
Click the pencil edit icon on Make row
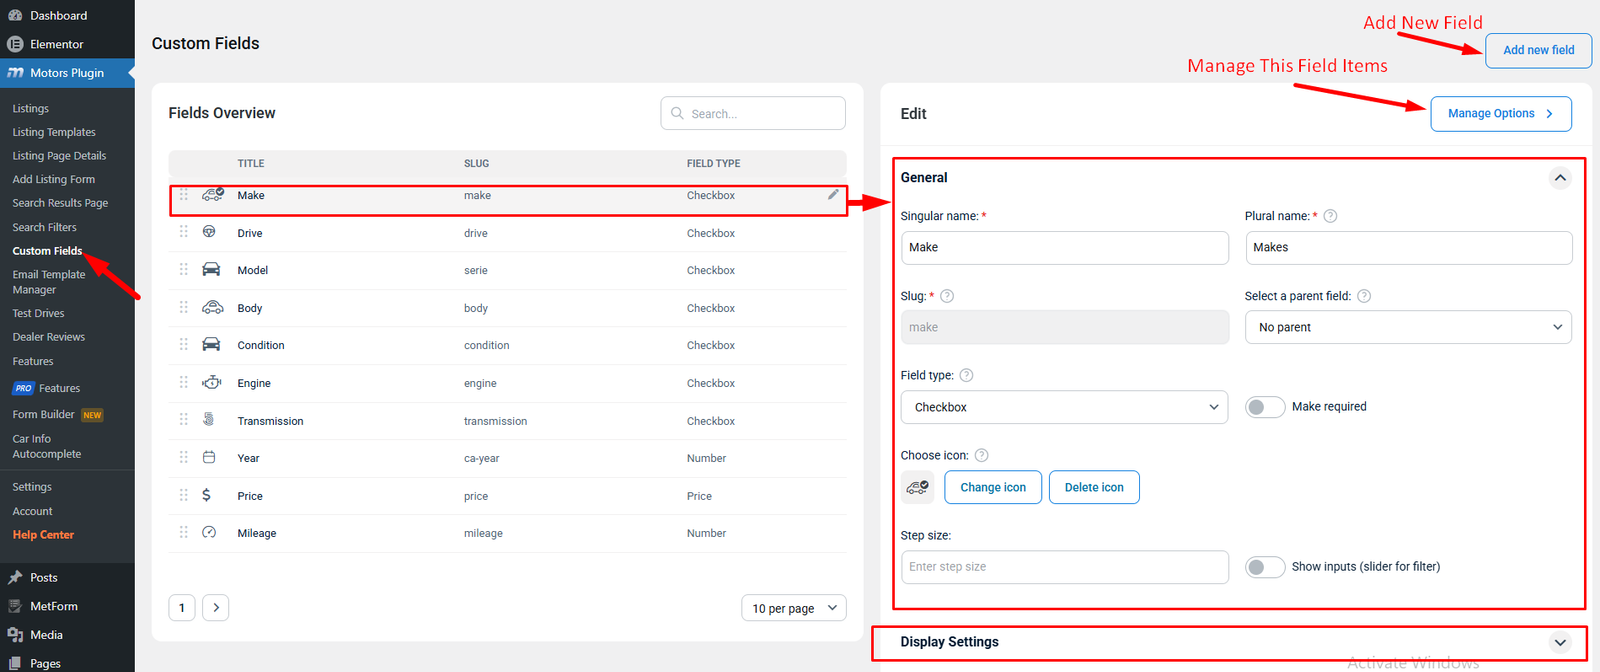point(833,195)
